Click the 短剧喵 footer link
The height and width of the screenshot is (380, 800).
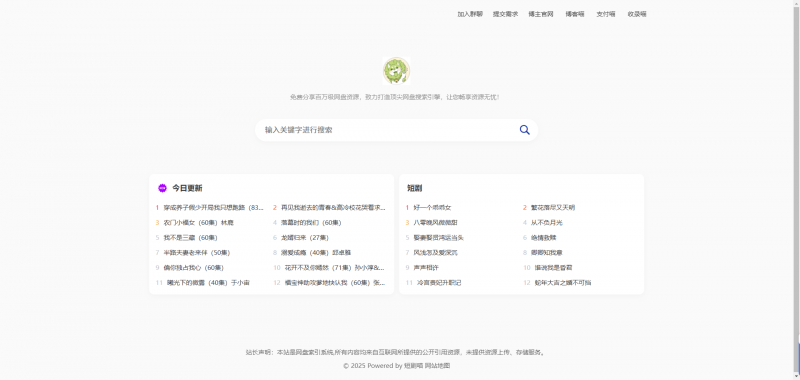pos(413,366)
